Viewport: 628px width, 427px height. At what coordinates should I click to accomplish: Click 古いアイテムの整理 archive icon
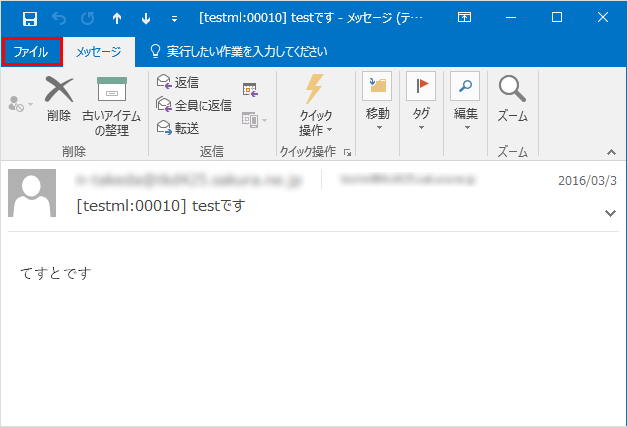[x=112, y=90]
